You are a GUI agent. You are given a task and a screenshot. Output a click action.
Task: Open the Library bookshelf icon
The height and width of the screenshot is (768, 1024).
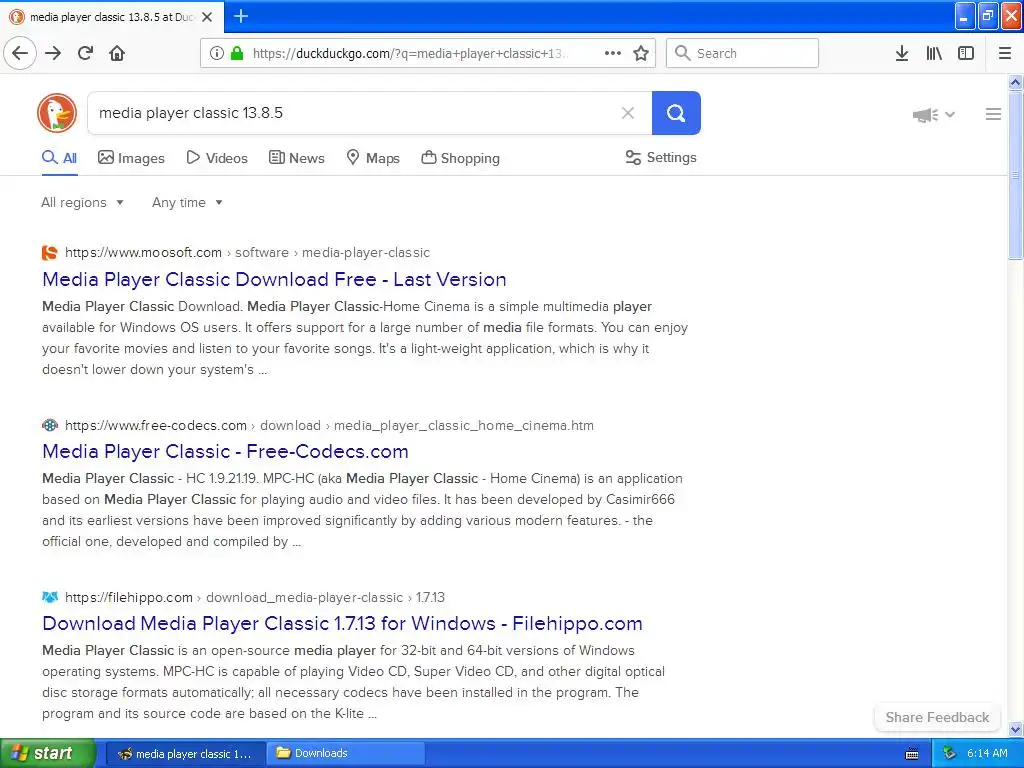934,54
